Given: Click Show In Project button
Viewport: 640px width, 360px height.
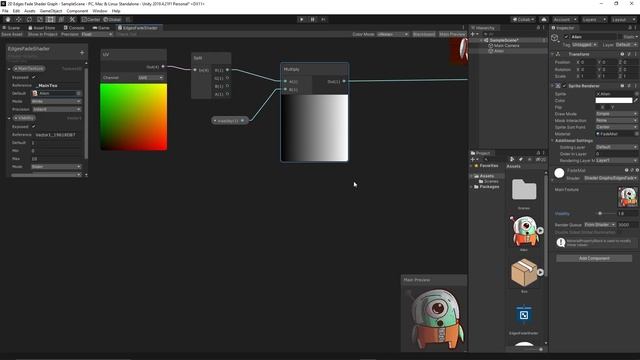Looking at the screenshot, I should click(x=42, y=34).
